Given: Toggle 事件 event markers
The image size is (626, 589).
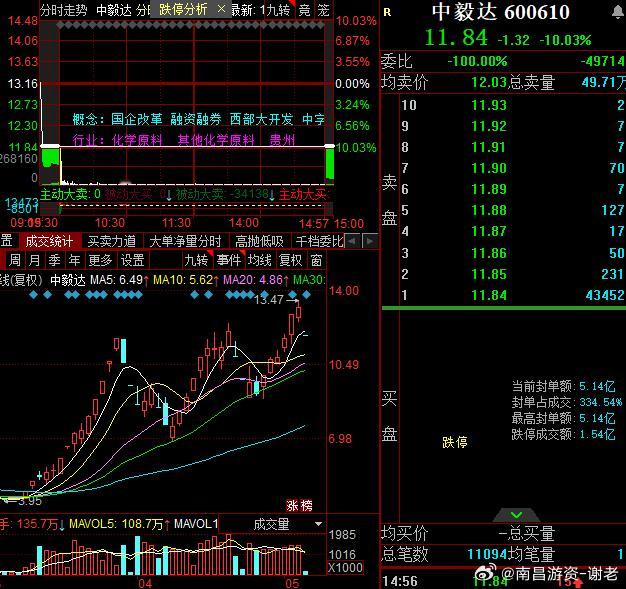Looking at the screenshot, I should (229, 260).
